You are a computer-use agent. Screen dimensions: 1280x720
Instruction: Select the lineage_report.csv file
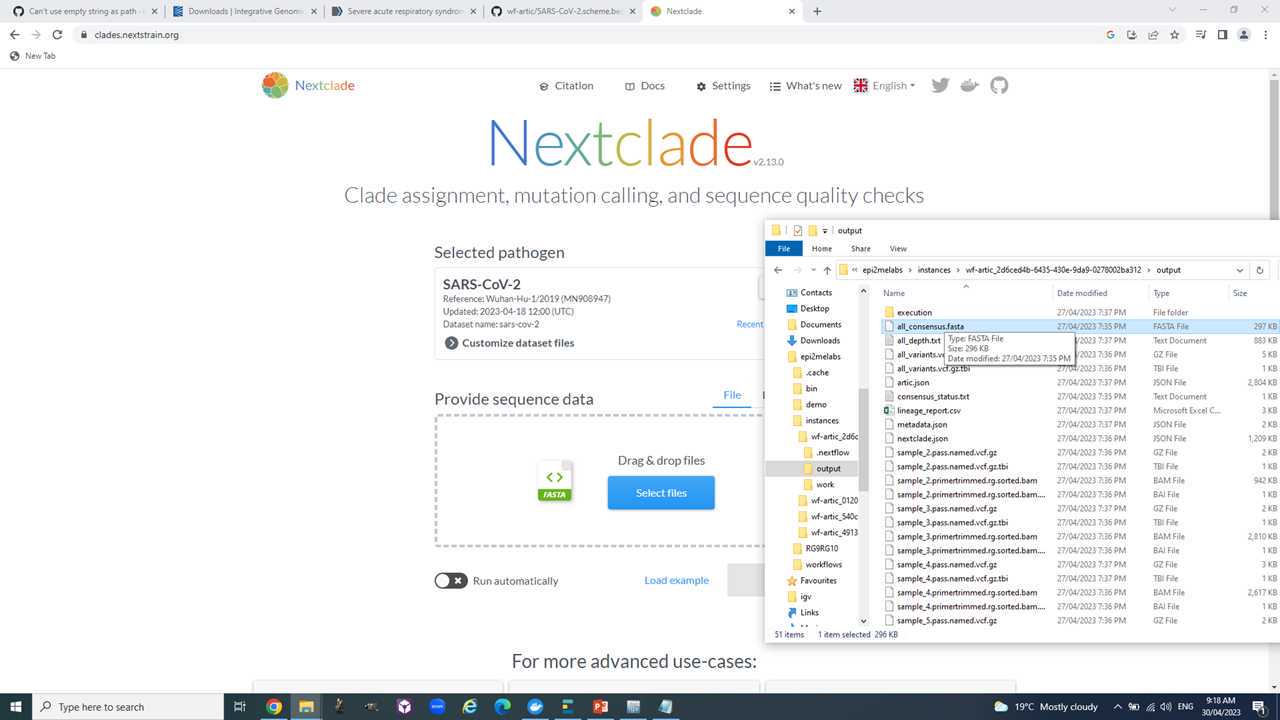[x=928, y=410]
